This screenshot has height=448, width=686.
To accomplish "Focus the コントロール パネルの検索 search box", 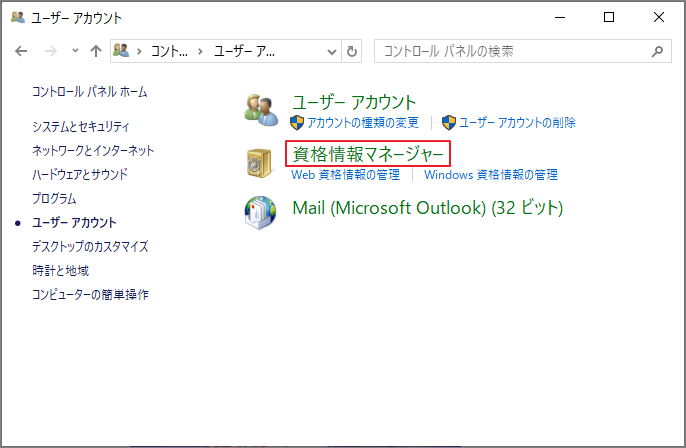I will (522, 51).
